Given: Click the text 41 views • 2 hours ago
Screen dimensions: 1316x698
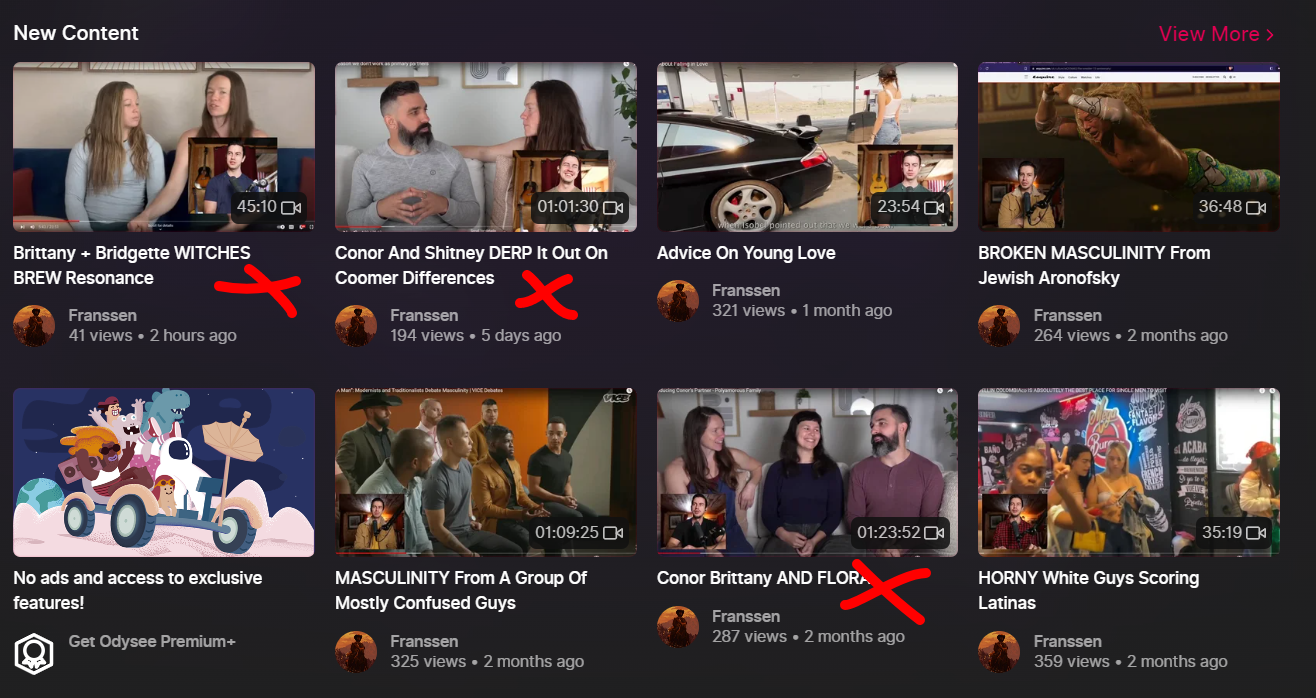Looking at the screenshot, I should [153, 335].
